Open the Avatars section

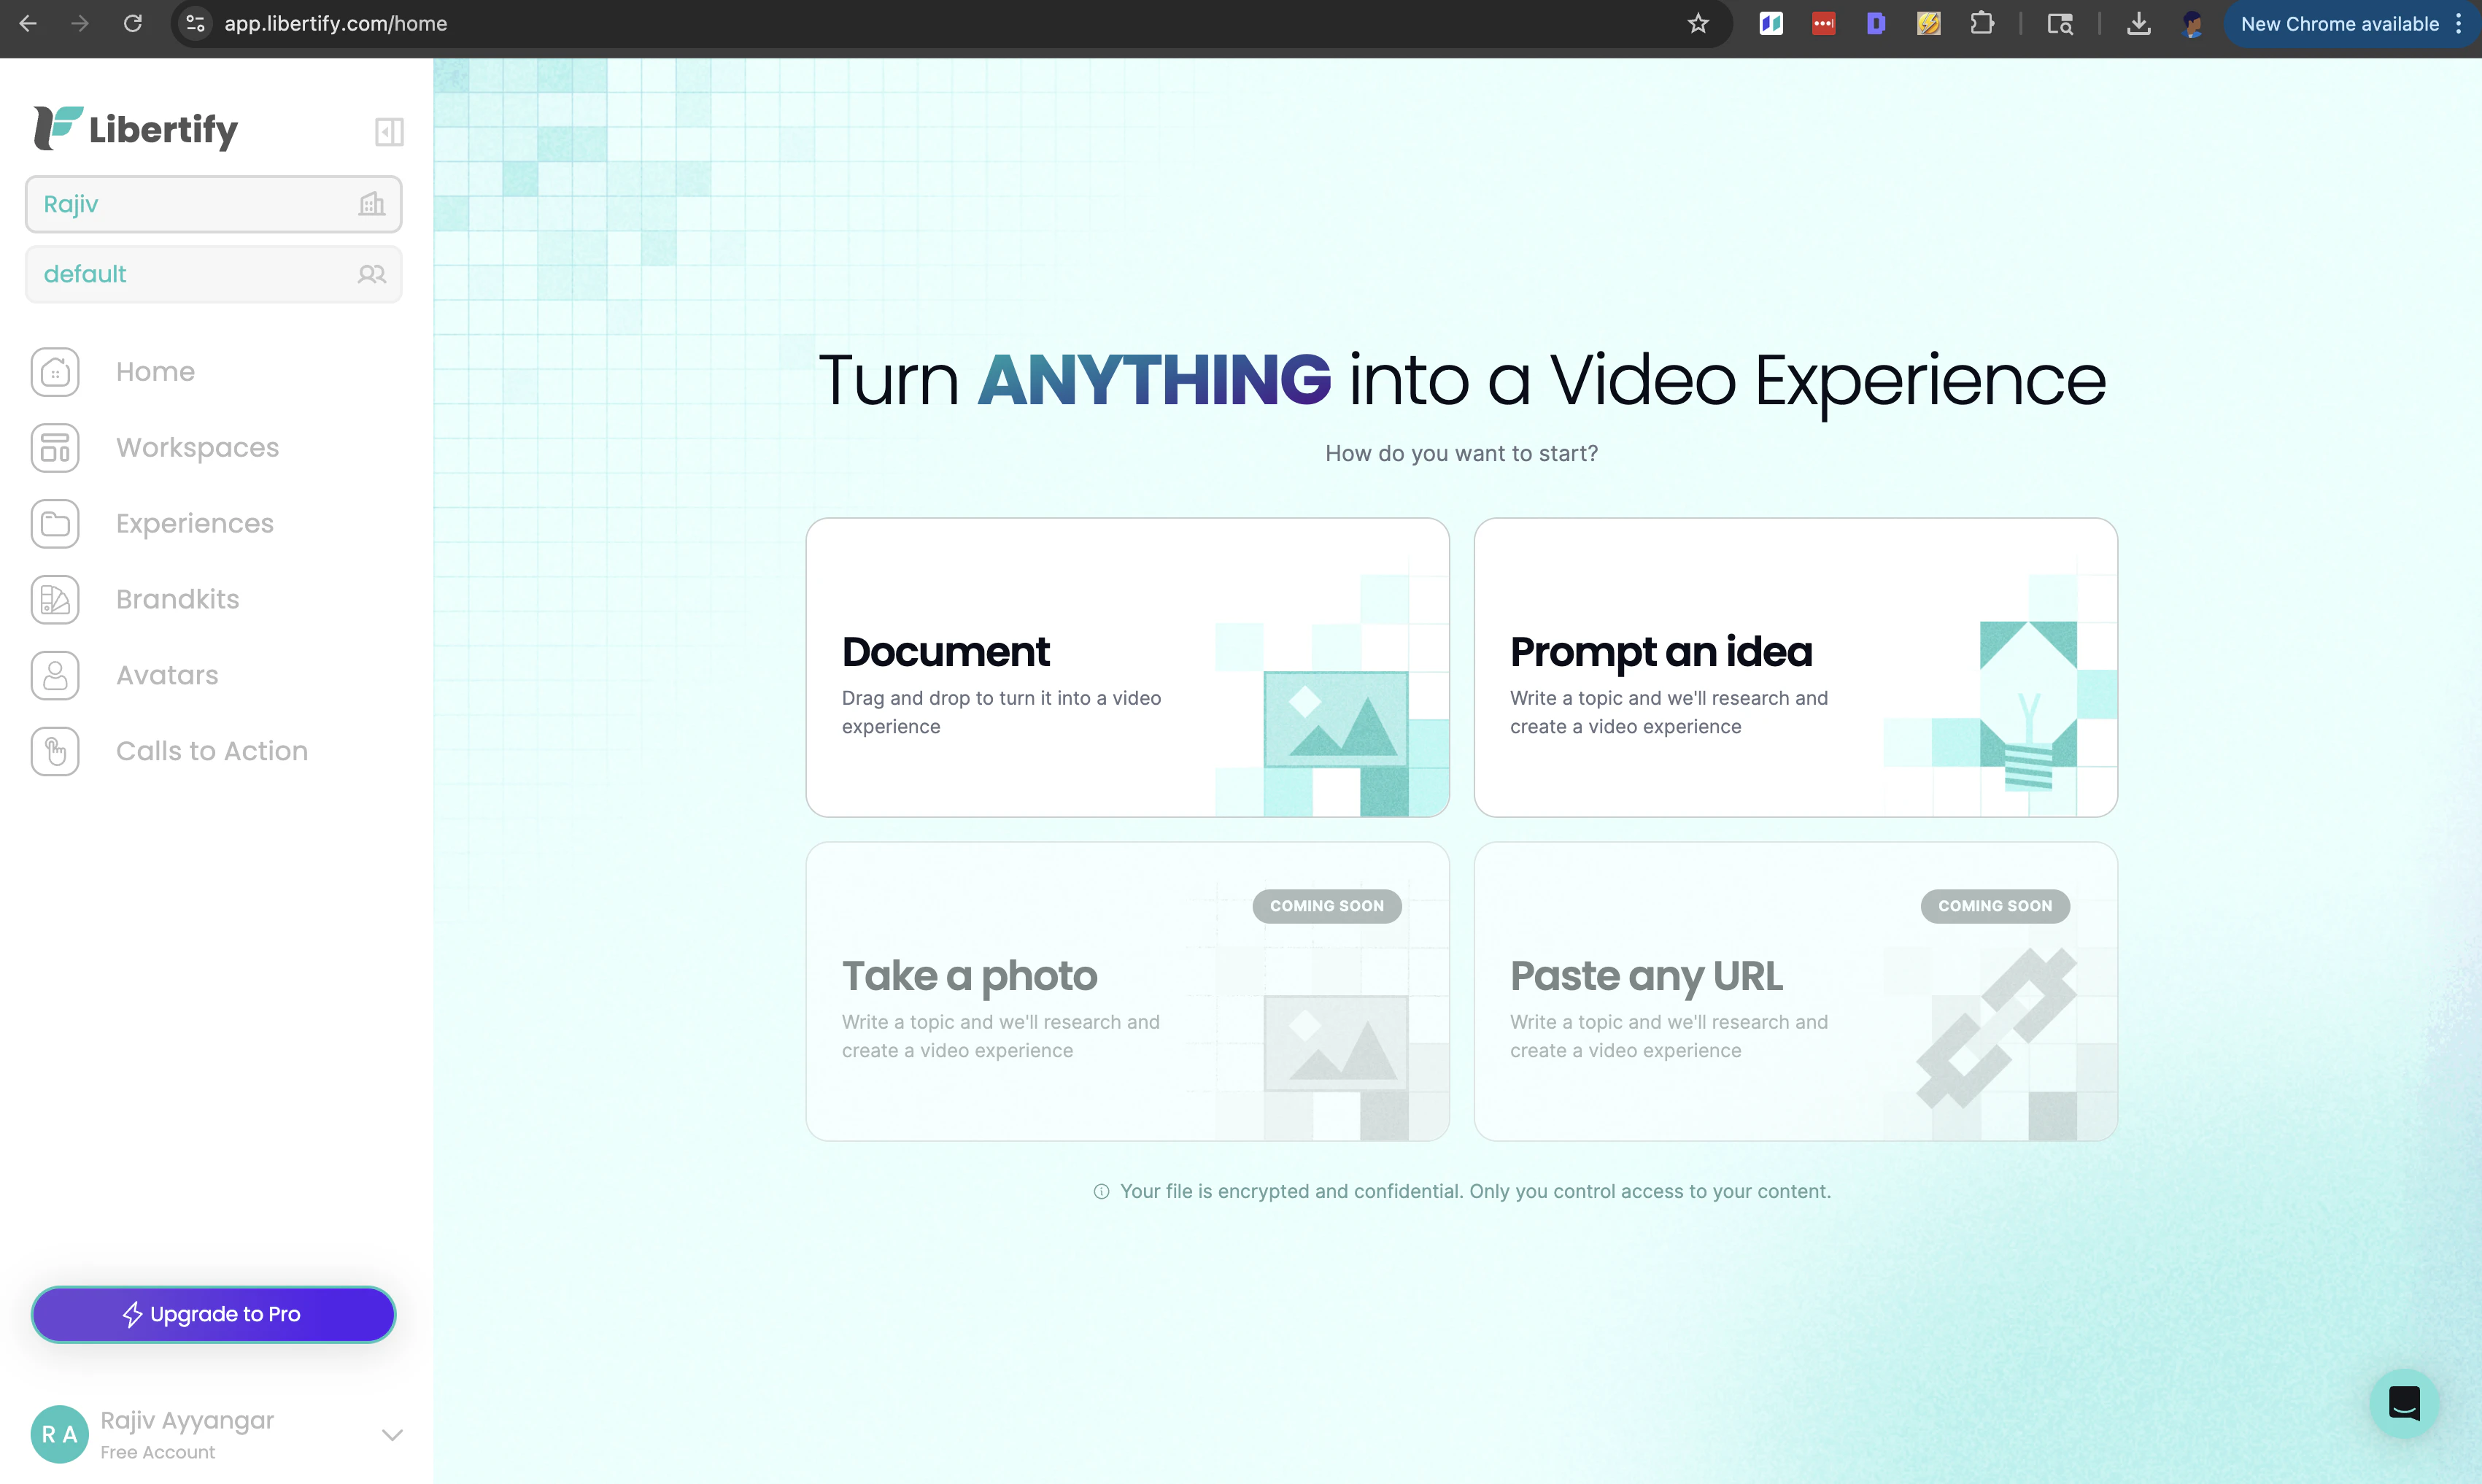[166, 675]
